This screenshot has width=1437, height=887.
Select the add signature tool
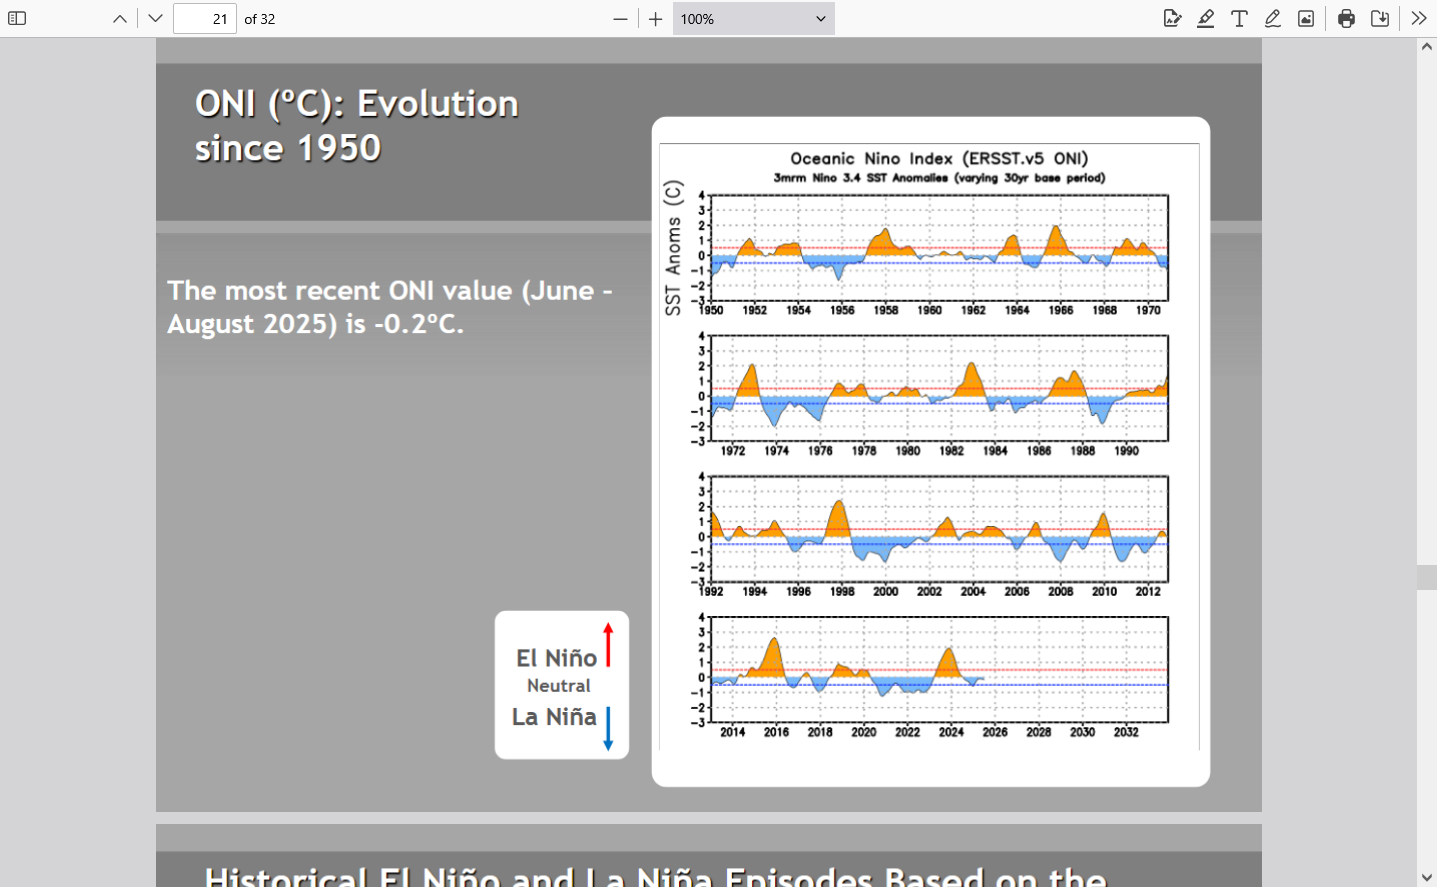pyautogui.click(x=1172, y=19)
